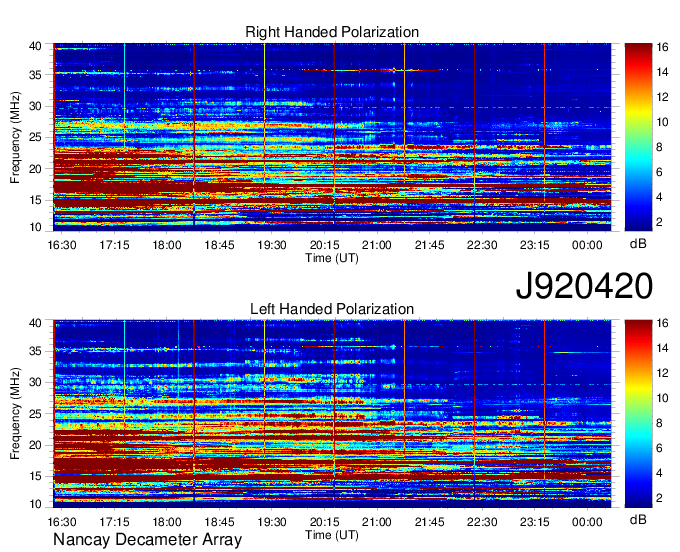Click the Right Handed plot colorbar
The height and width of the screenshot is (552, 680).
pos(638,137)
